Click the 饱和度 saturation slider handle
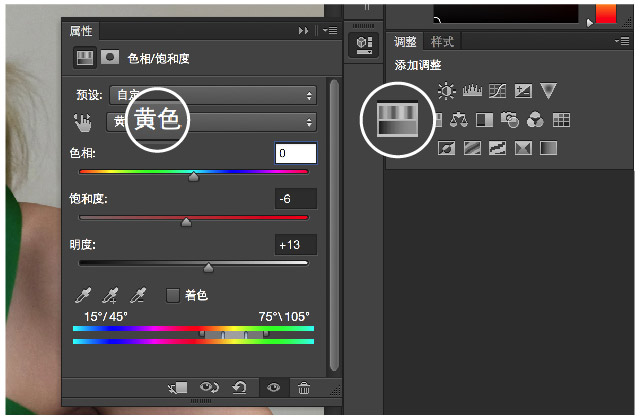Image resolution: width=640 pixels, height=418 pixels. [x=186, y=222]
